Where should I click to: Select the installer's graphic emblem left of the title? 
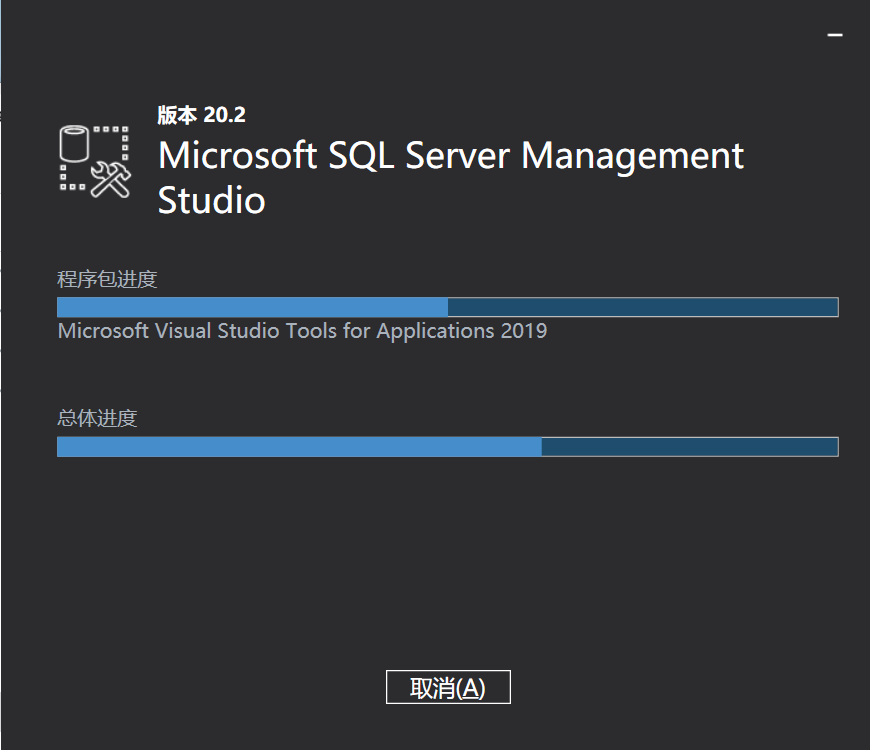[95, 160]
